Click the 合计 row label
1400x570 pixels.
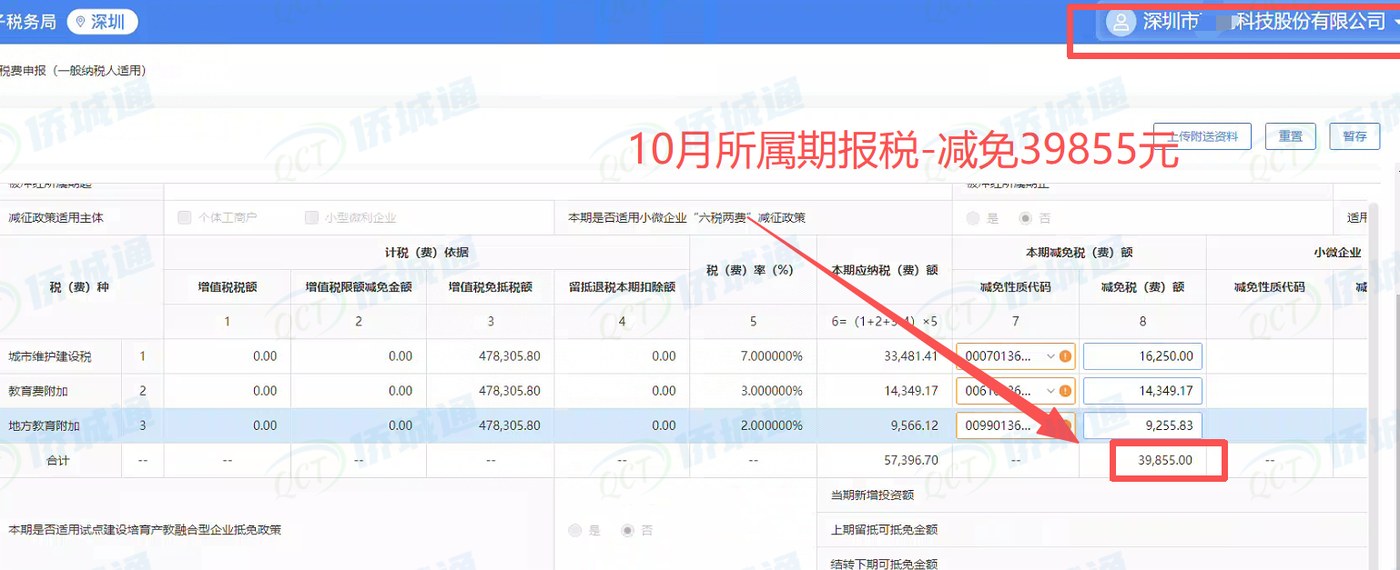coord(58,461)
